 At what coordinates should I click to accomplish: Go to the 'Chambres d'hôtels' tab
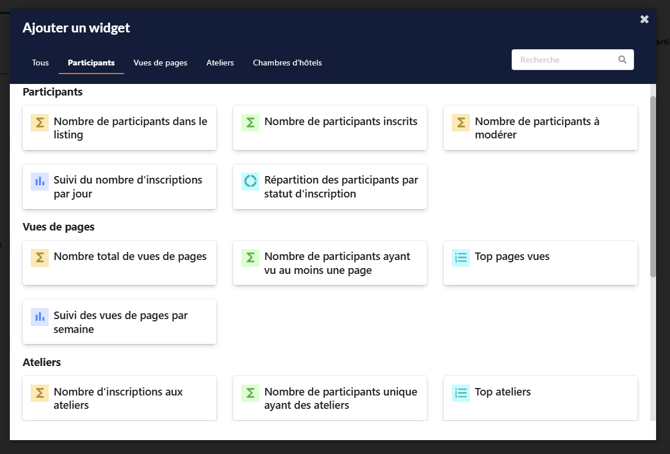[x=287, y=63]
